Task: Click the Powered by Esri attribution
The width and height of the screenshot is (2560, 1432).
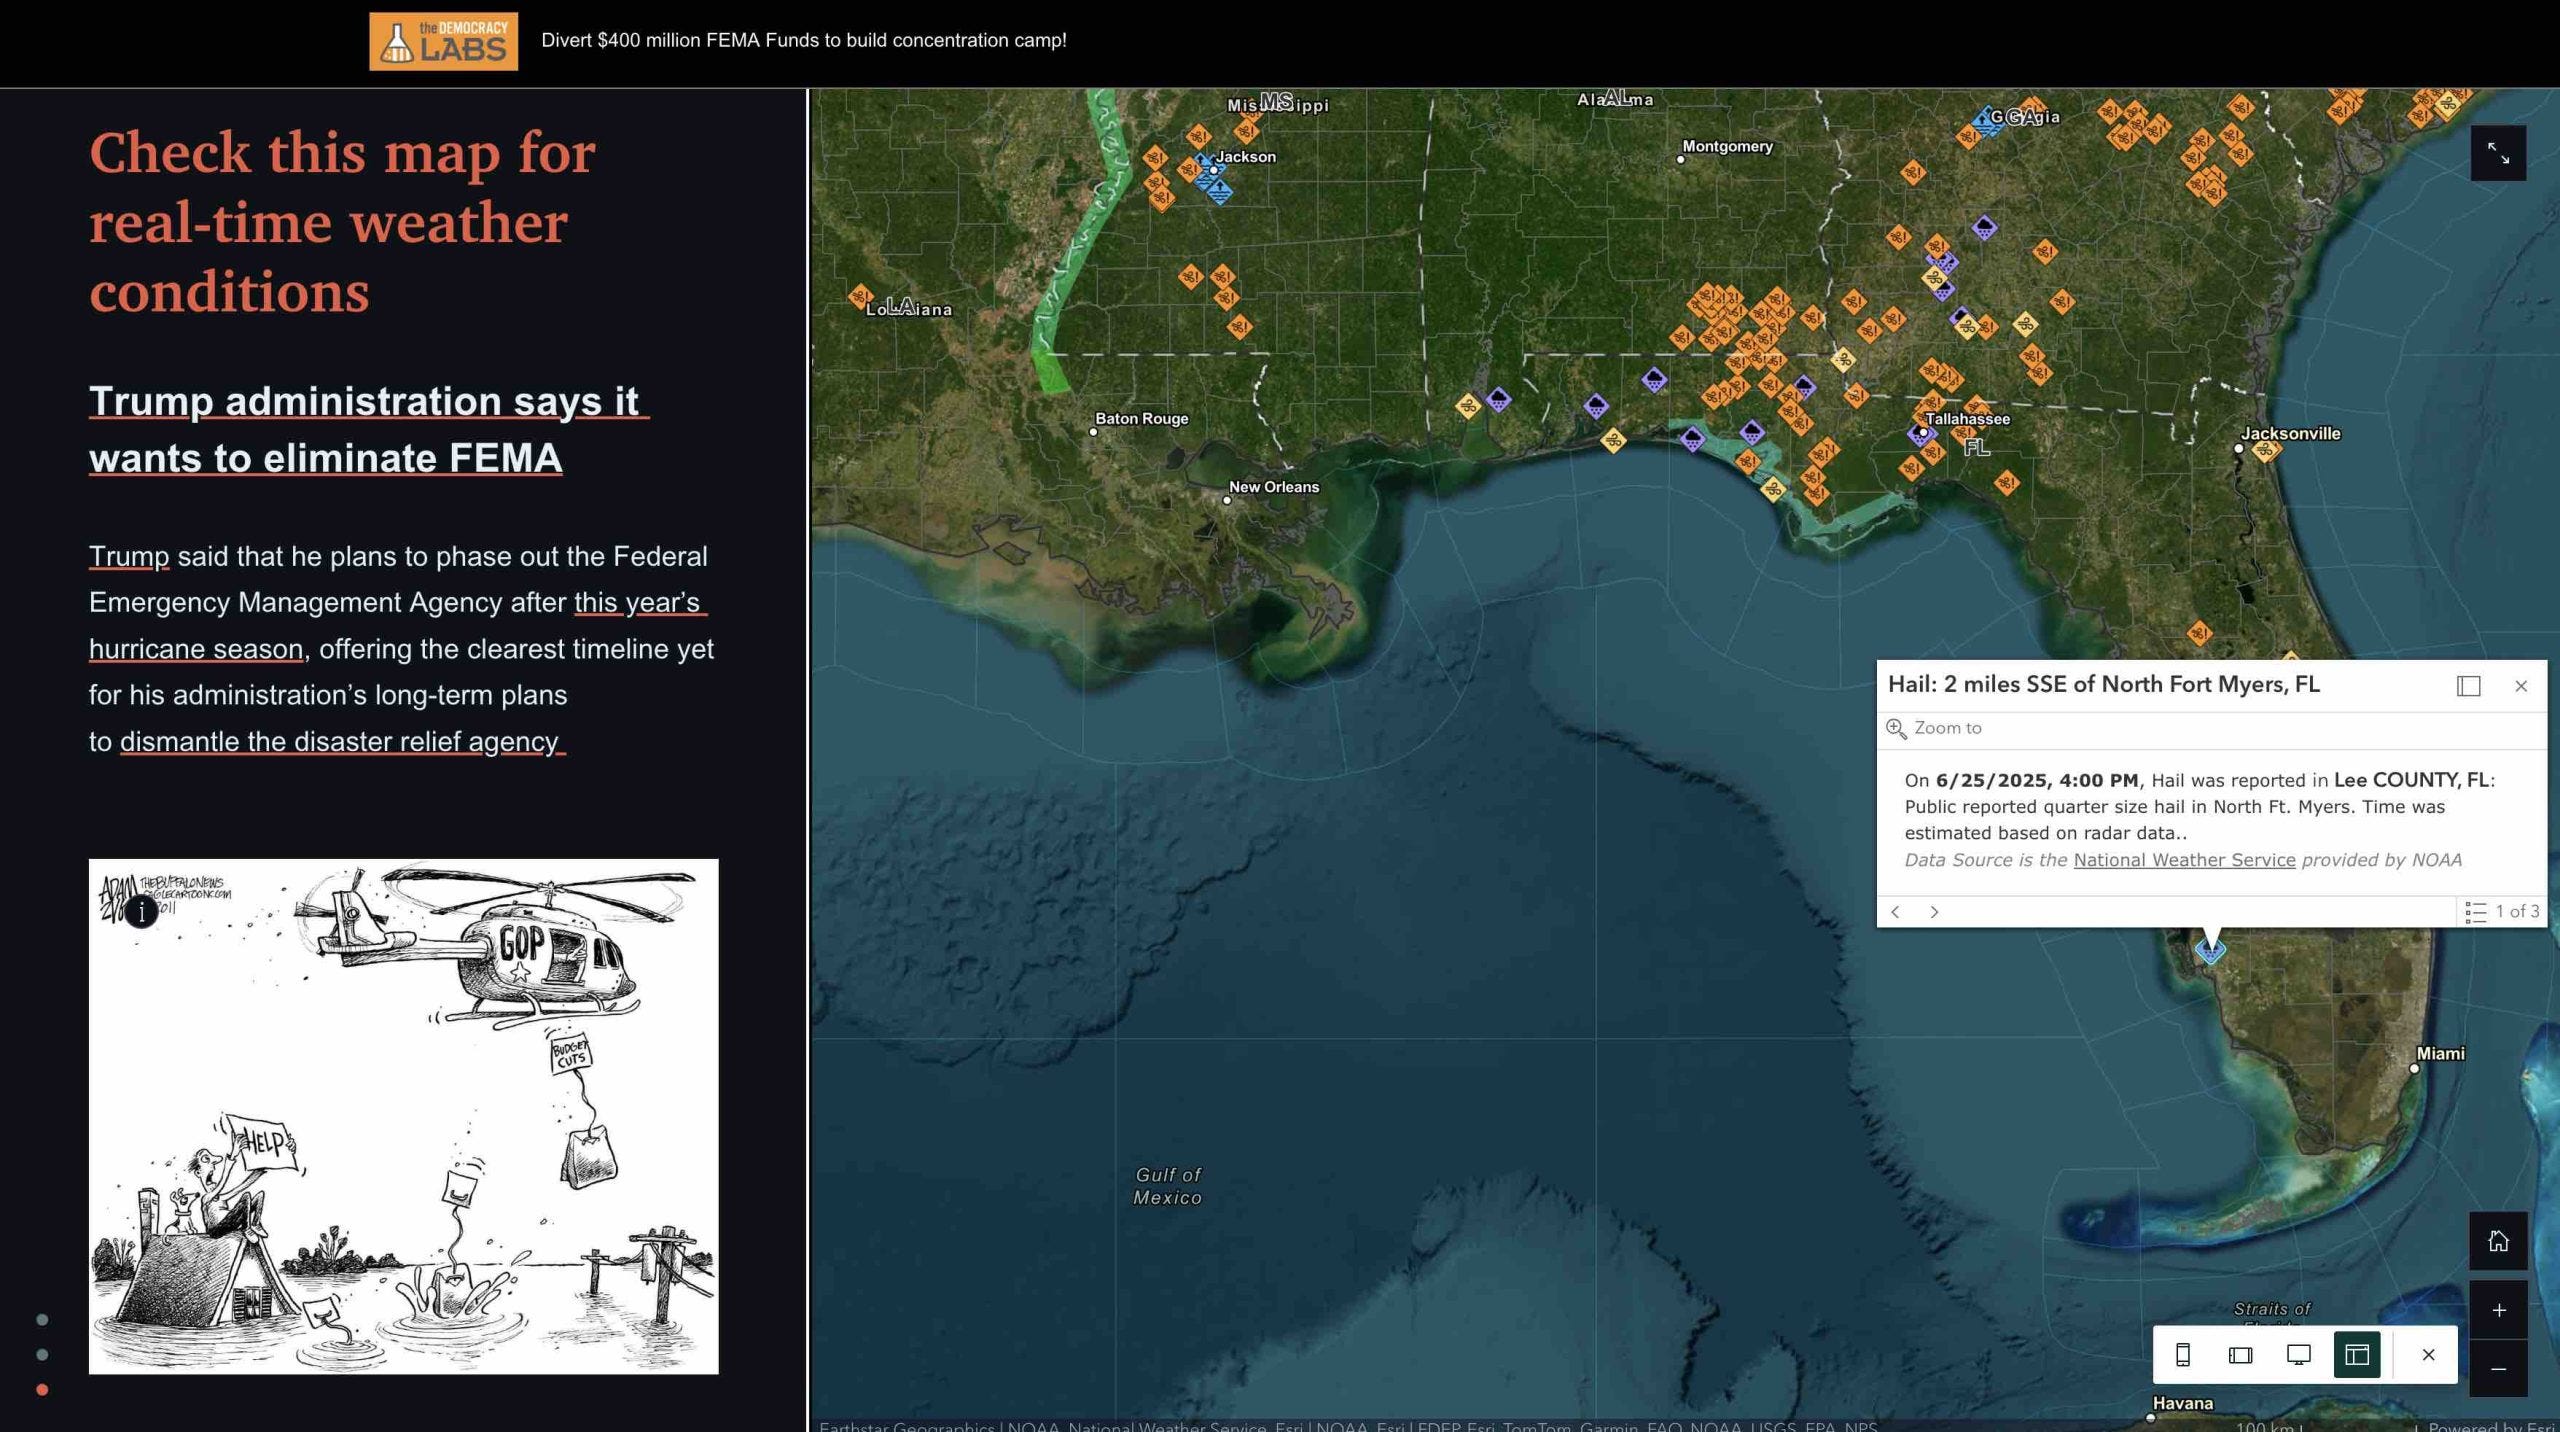Action: click(2490, 1426)
